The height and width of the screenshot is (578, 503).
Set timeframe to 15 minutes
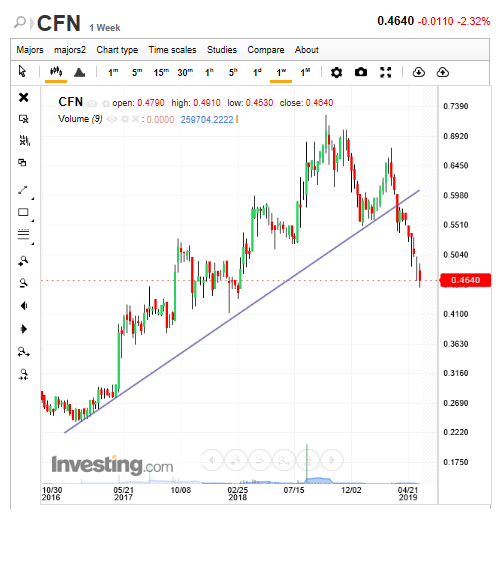[161, 72]
